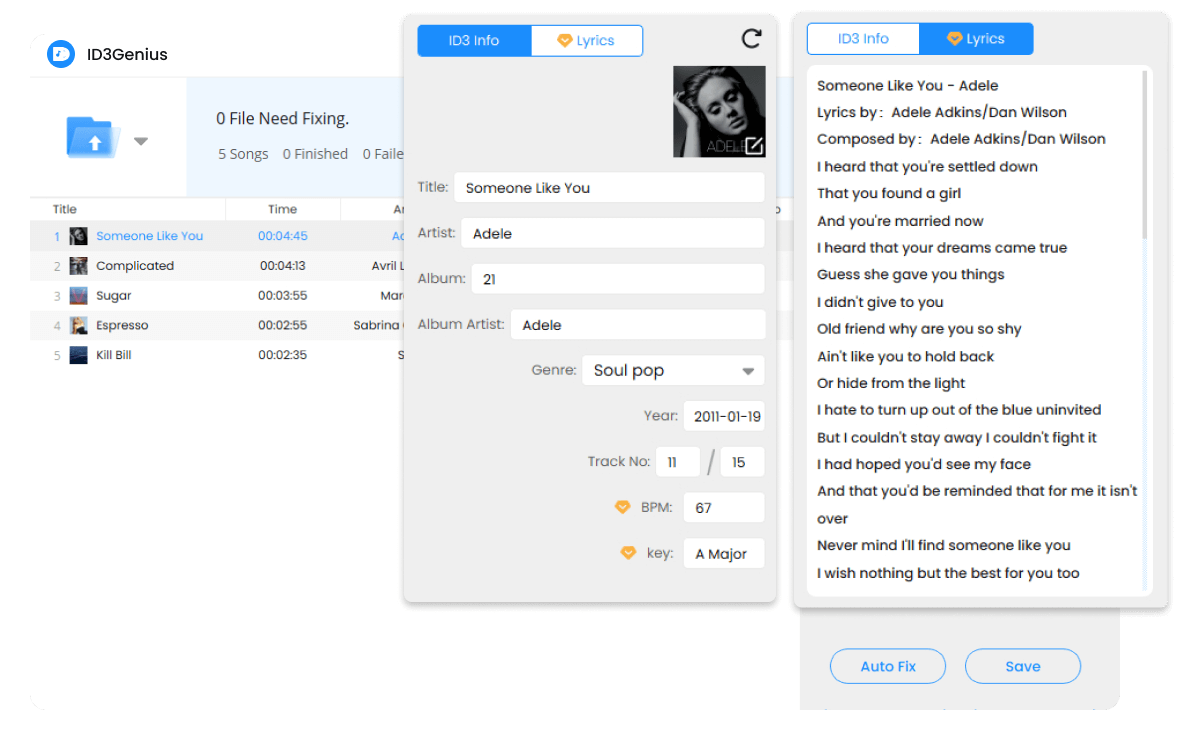Click the ID3Genius logo icon
The height and width of the screenshot is (744, 1200).
(x=61, y=54)
